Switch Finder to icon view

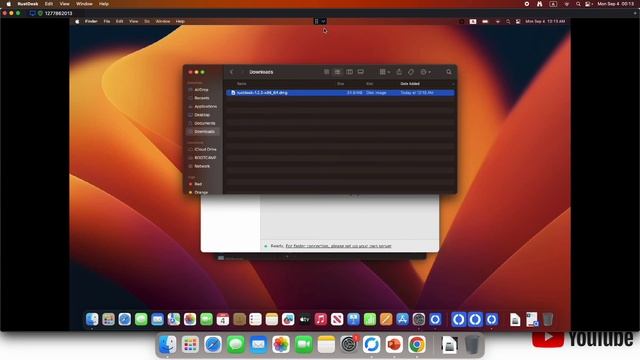[x=327, y=72]
